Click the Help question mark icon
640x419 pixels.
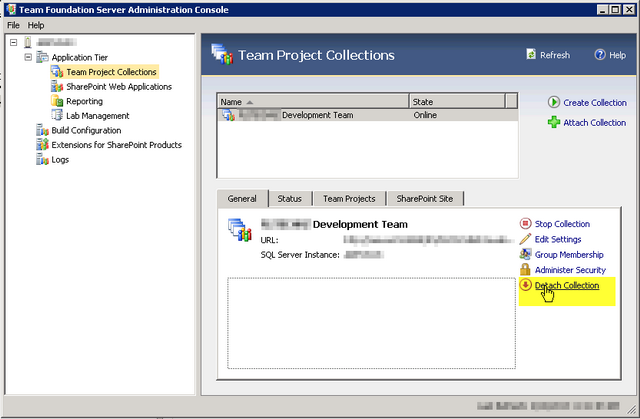600,54
